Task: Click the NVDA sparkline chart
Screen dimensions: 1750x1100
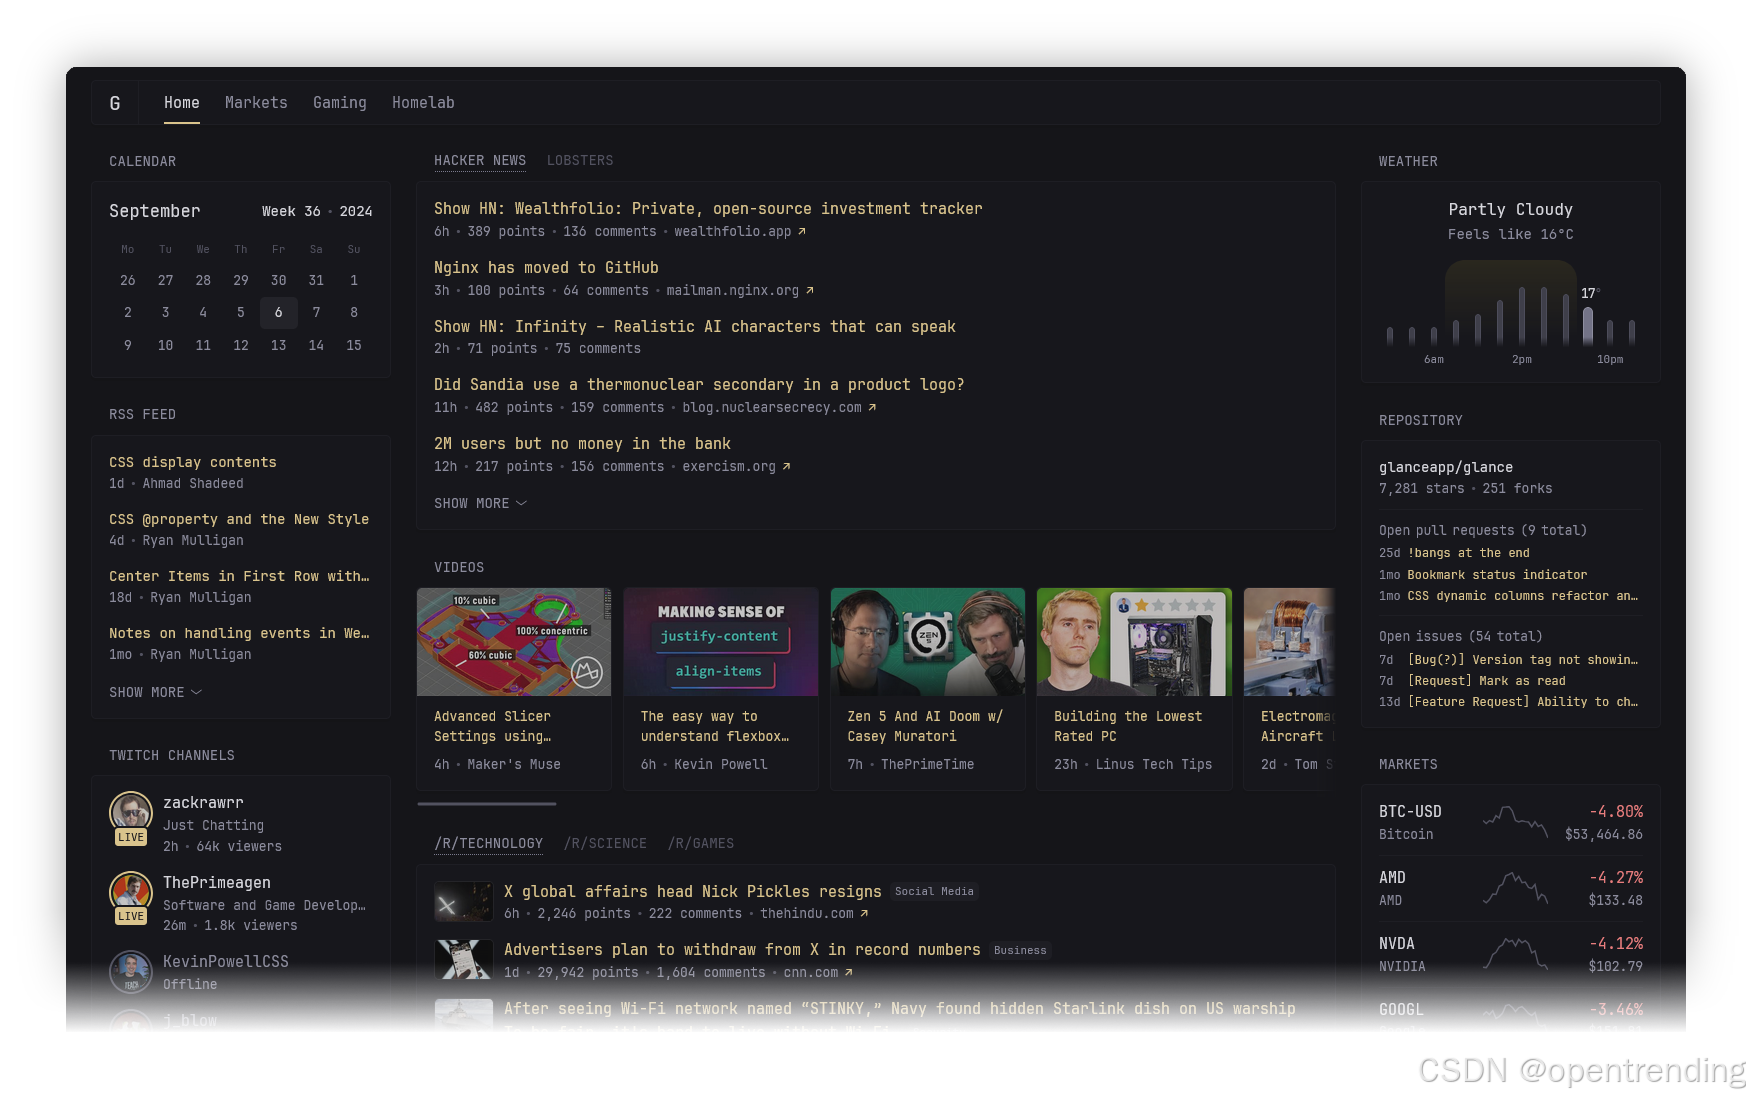Action: (1515, 954)
